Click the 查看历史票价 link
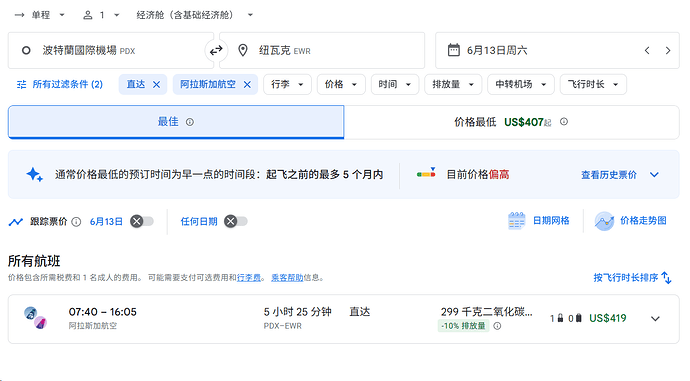Screen dimensions: 690x381 (x=609, y=175)
